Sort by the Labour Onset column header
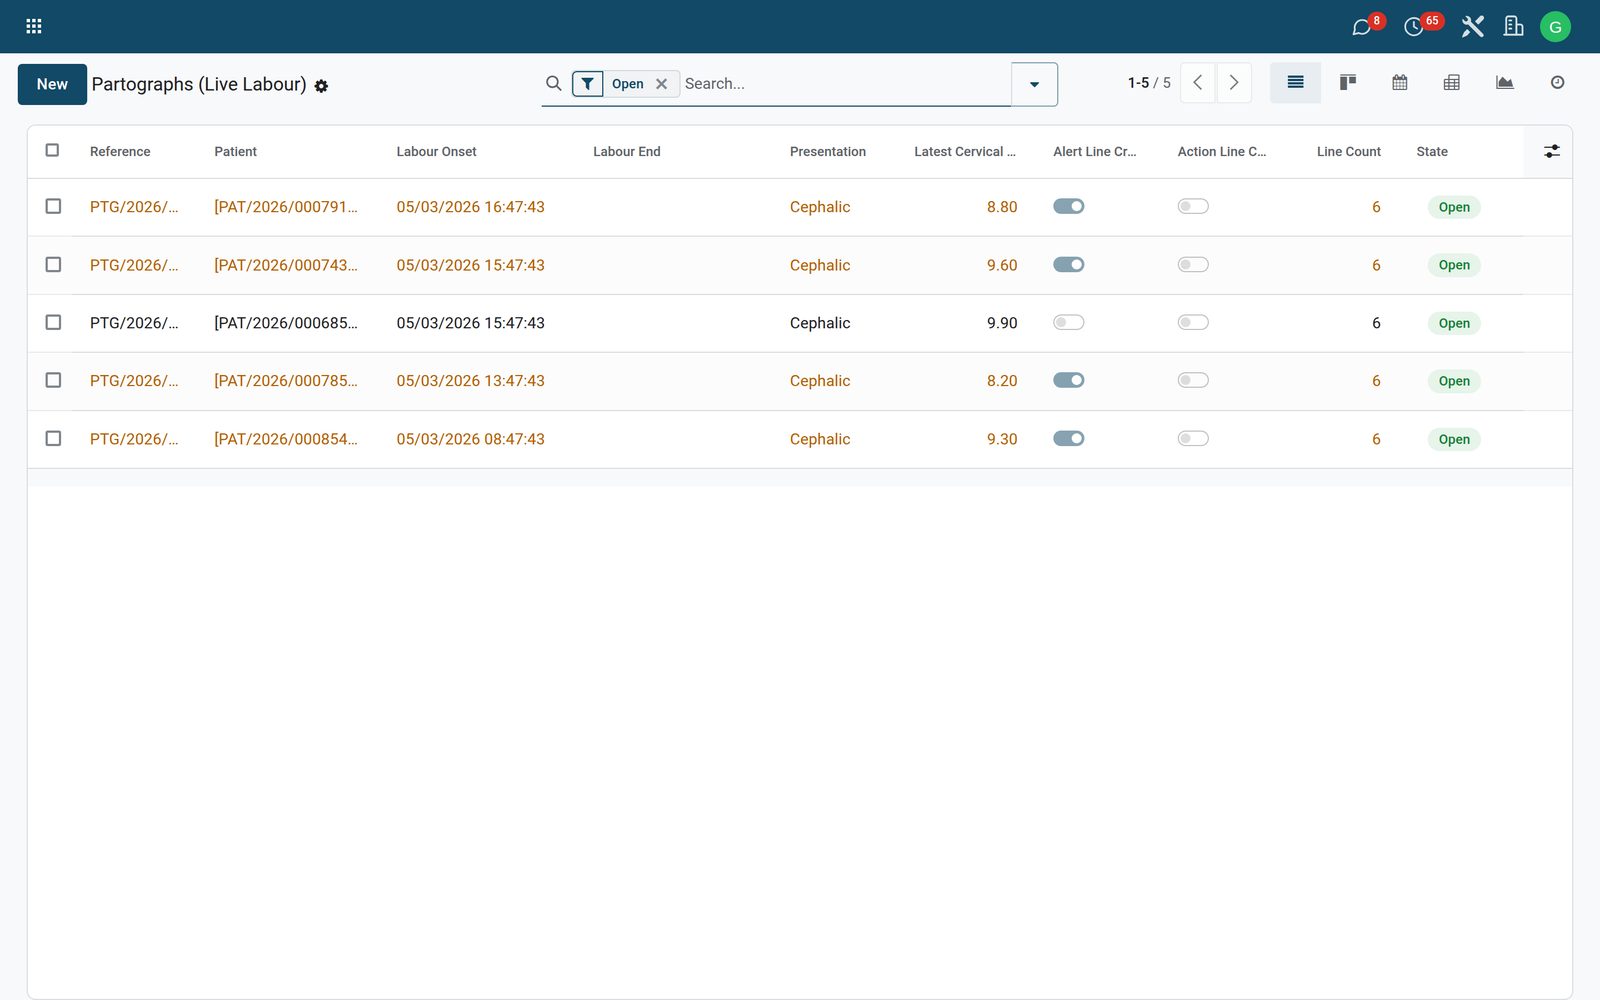Viewport: 1600px width, 1000px height. (x=436, y=152)
